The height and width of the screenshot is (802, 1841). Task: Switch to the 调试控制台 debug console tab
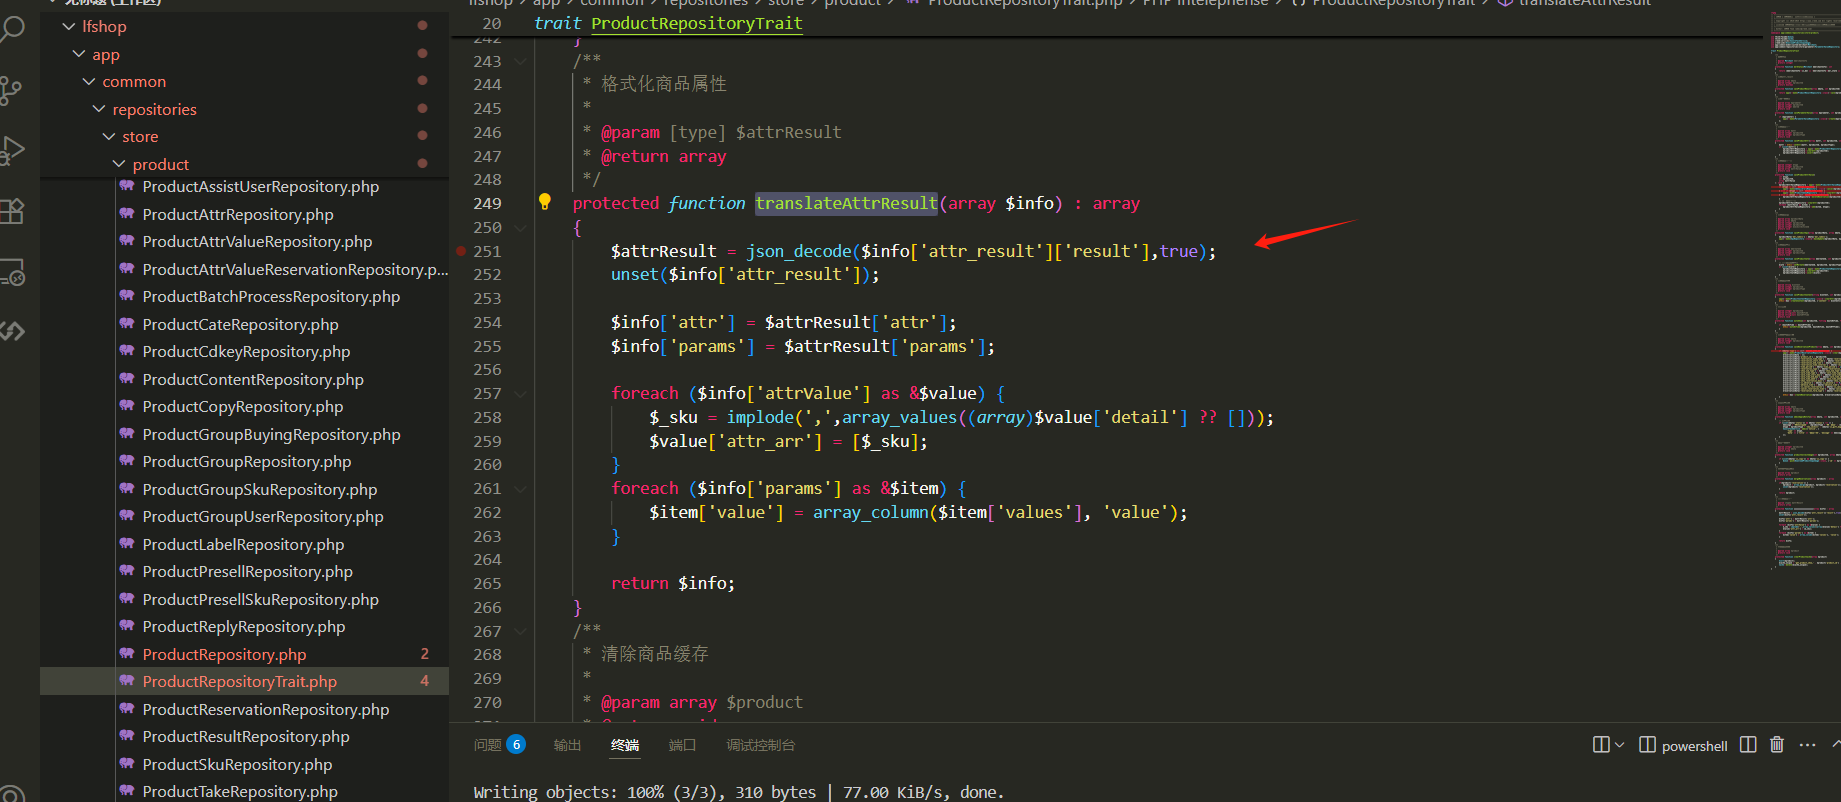761,745
